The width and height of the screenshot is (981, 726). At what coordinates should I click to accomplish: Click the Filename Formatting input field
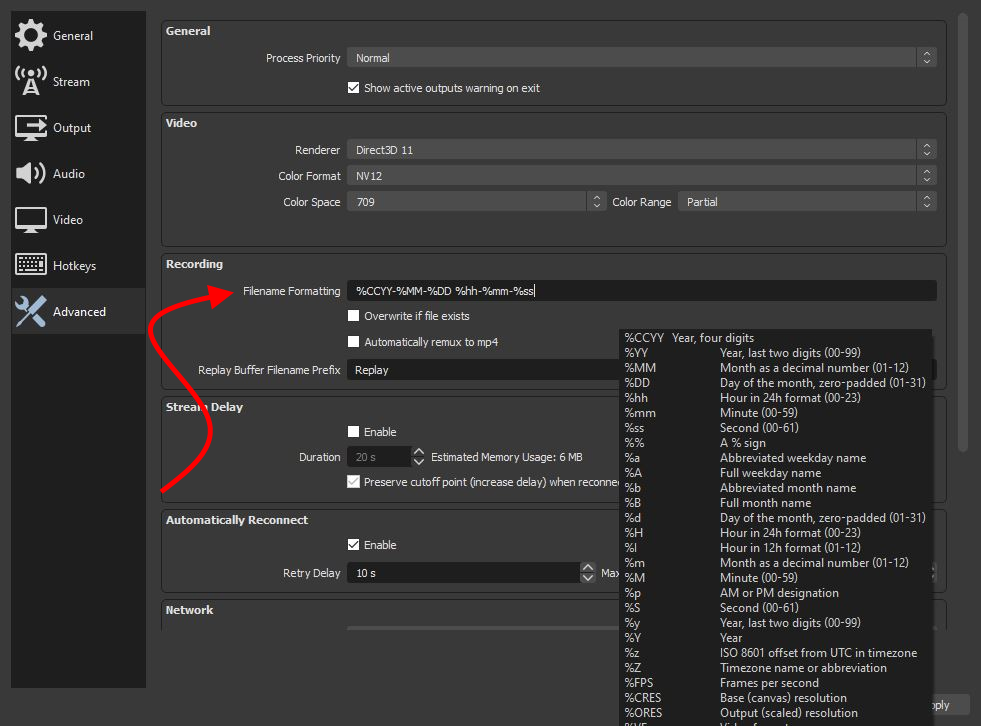coord(641,290)
